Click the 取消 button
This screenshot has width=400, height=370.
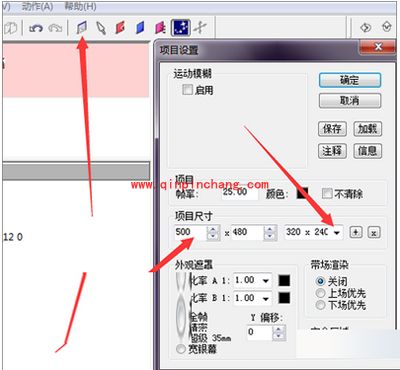350,101
